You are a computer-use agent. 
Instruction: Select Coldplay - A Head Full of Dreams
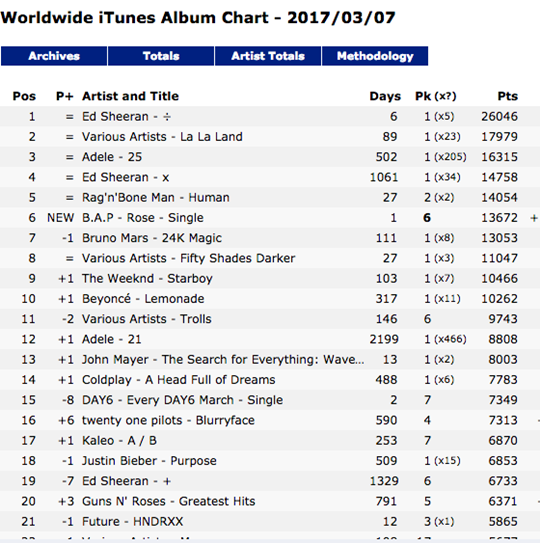coord(178,380)
